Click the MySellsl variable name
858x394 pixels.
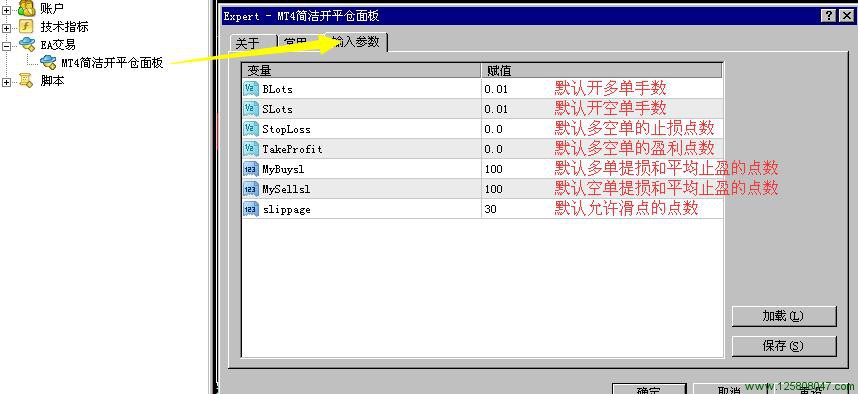286,189
